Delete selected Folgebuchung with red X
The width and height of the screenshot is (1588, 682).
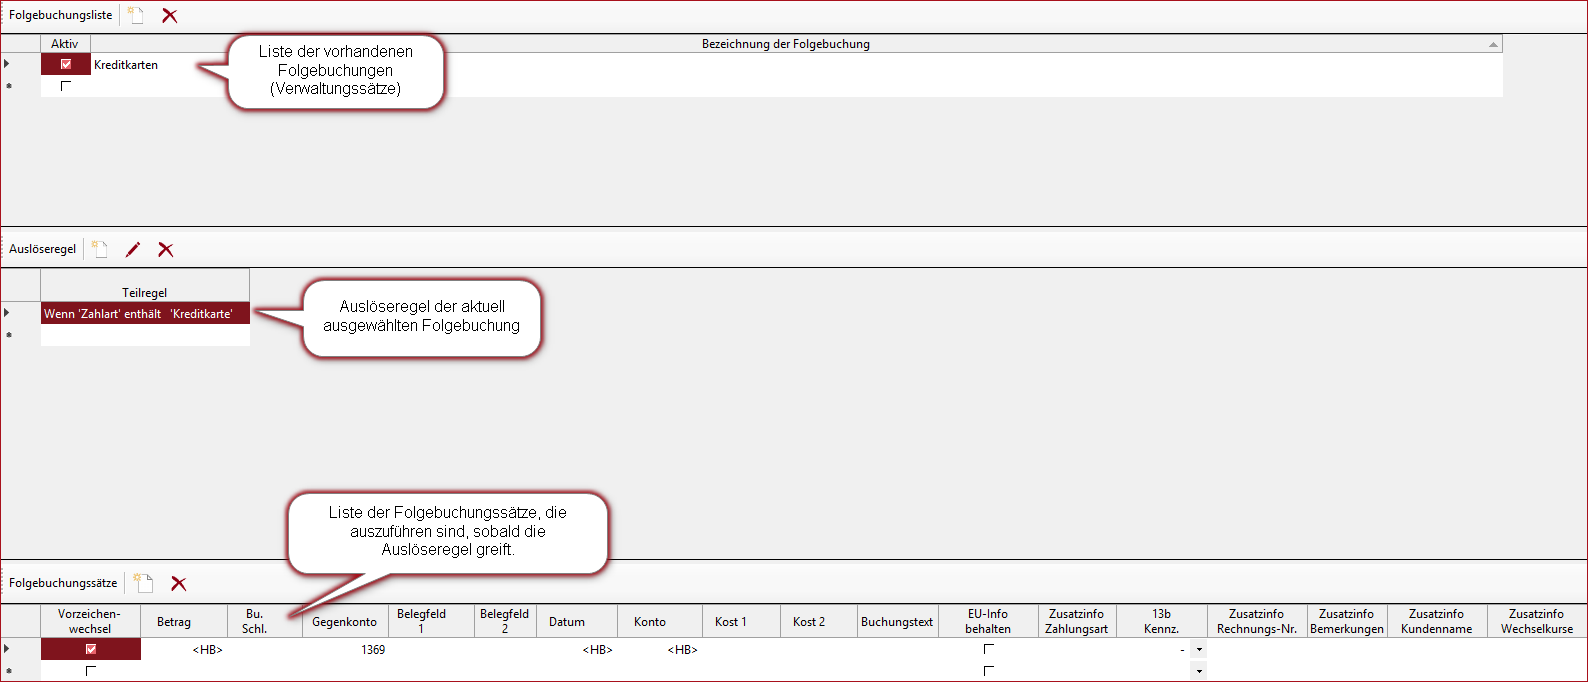(170, 15)
